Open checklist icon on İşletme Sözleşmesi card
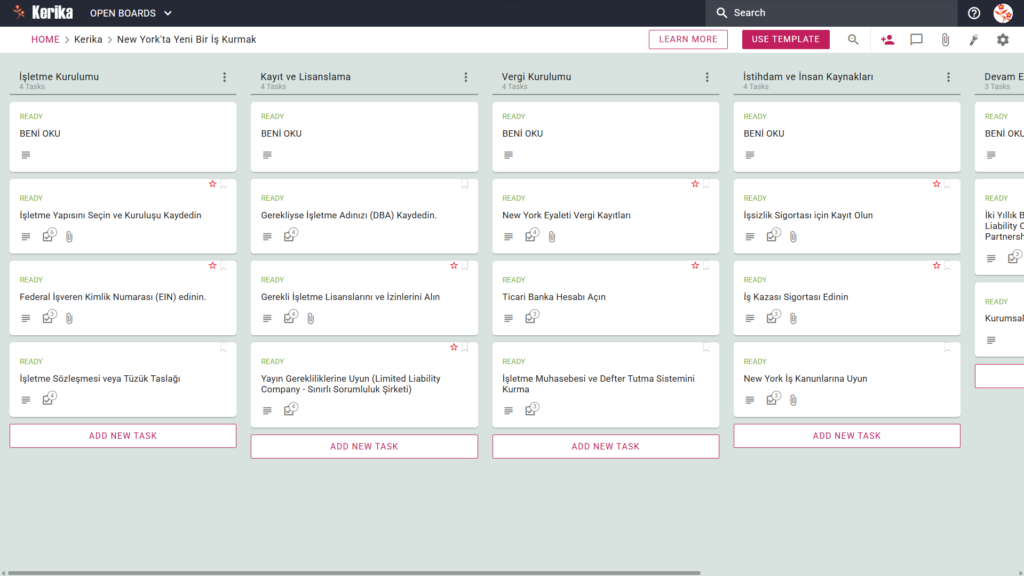Image resolution: width=1024 pixels, height=576 pixels. tap(49, 398)
